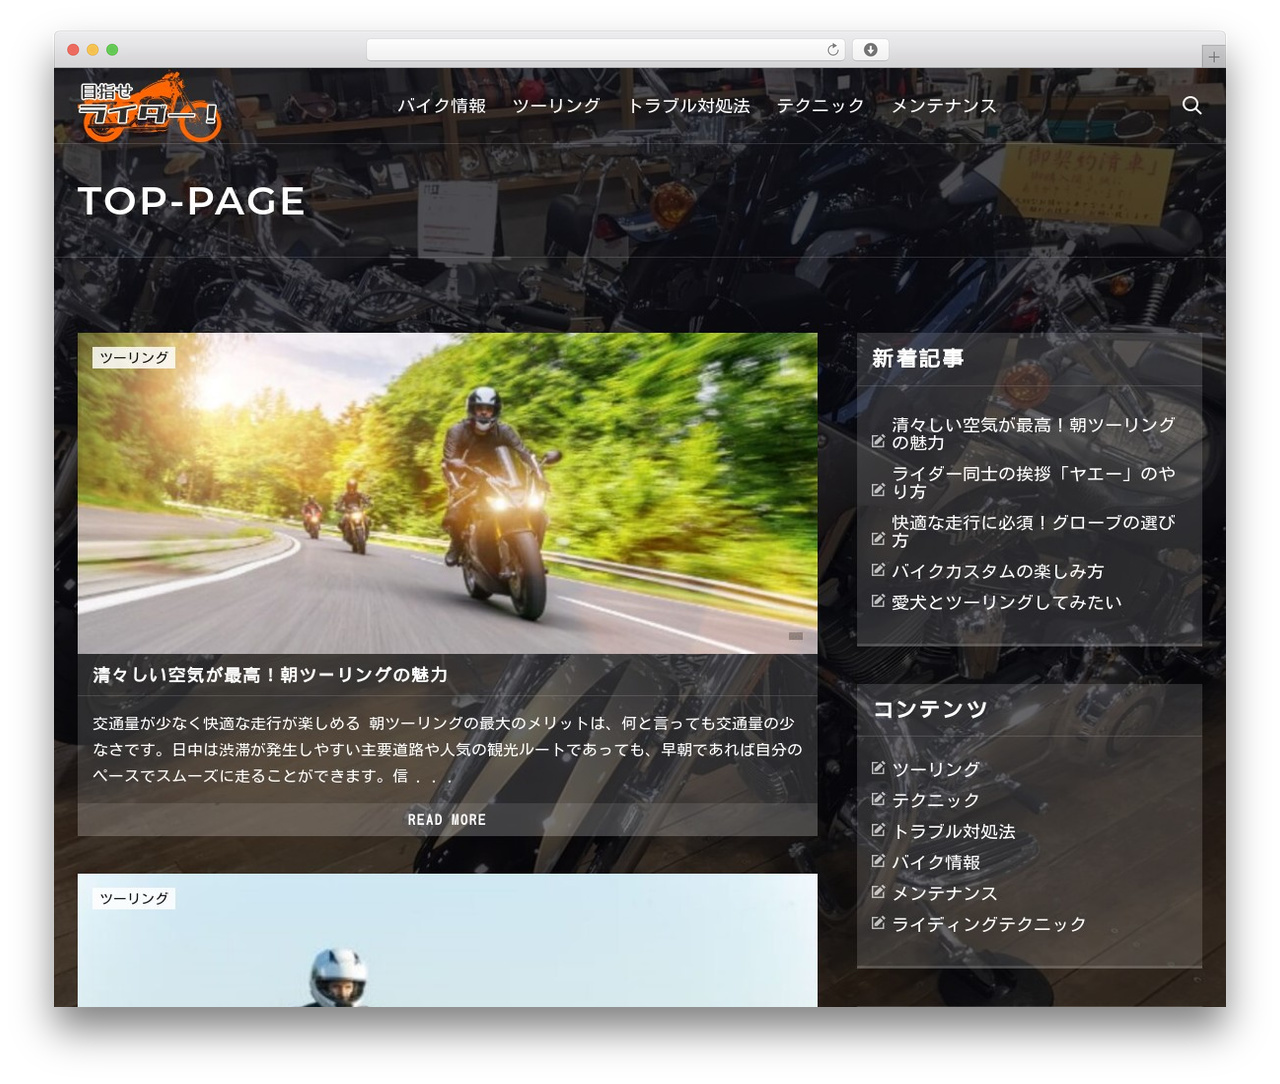
Task: Click edit icon beside ライディングテクニック in コンテンツ
Action: [x=878, y=923]
